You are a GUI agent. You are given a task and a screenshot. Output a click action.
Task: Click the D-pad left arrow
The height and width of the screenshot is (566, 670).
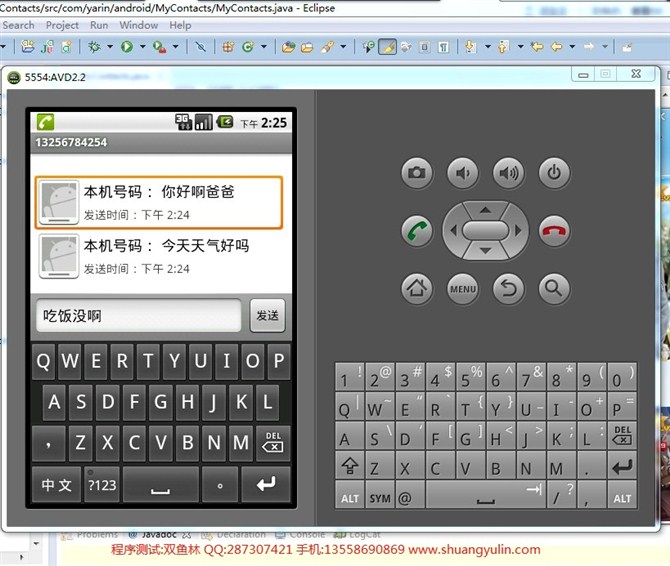(x=454, y=231)
